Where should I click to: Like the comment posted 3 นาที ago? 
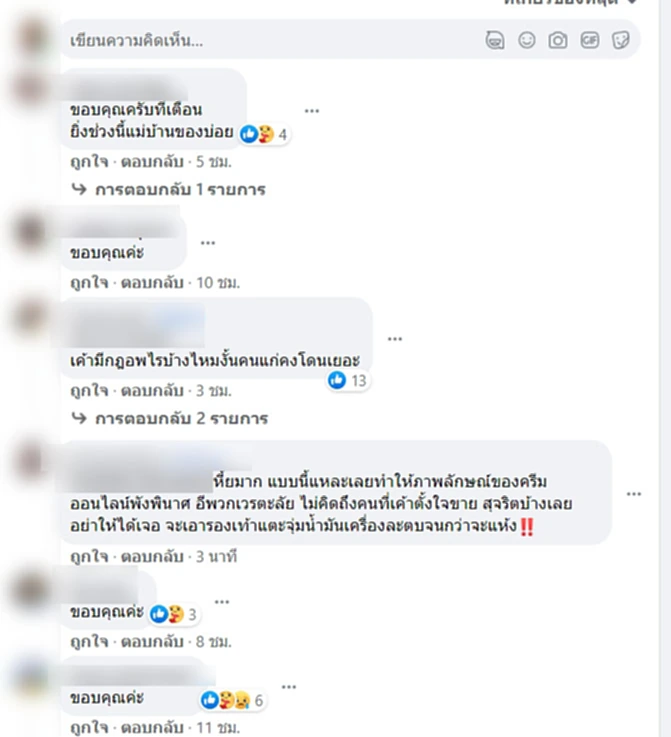pos(89,557)
